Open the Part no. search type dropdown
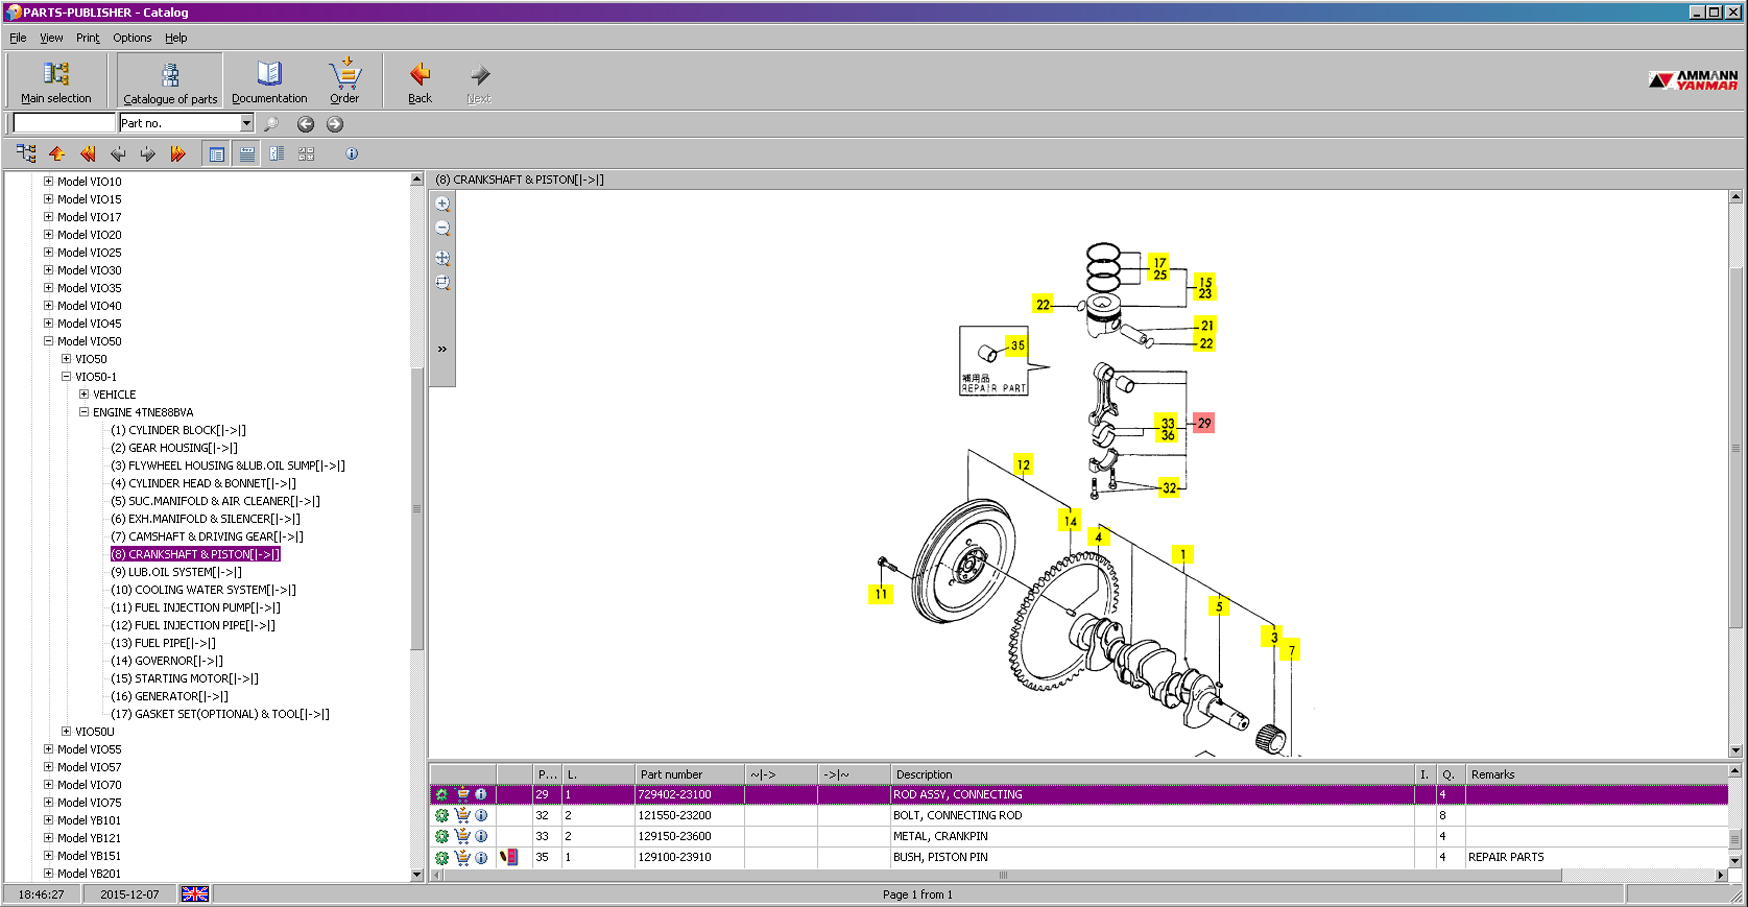 click(x=246, y=123)
